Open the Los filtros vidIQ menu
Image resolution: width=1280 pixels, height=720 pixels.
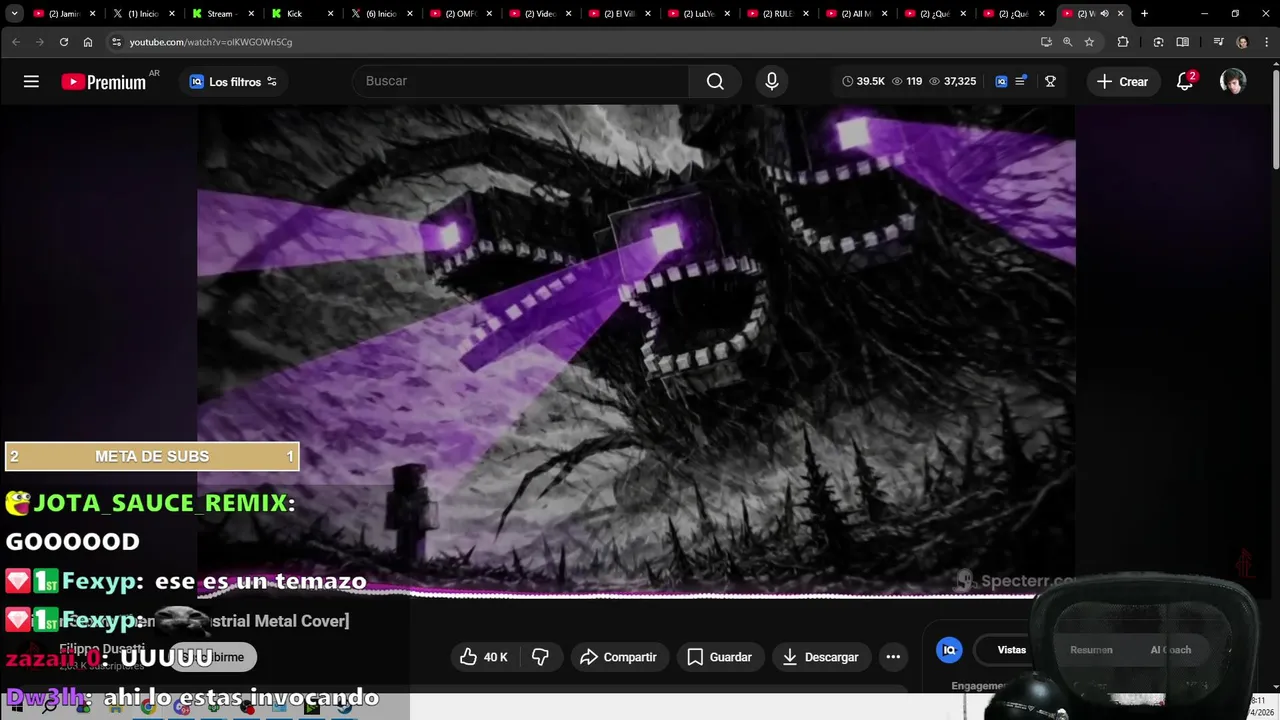[x=233, y=82]
